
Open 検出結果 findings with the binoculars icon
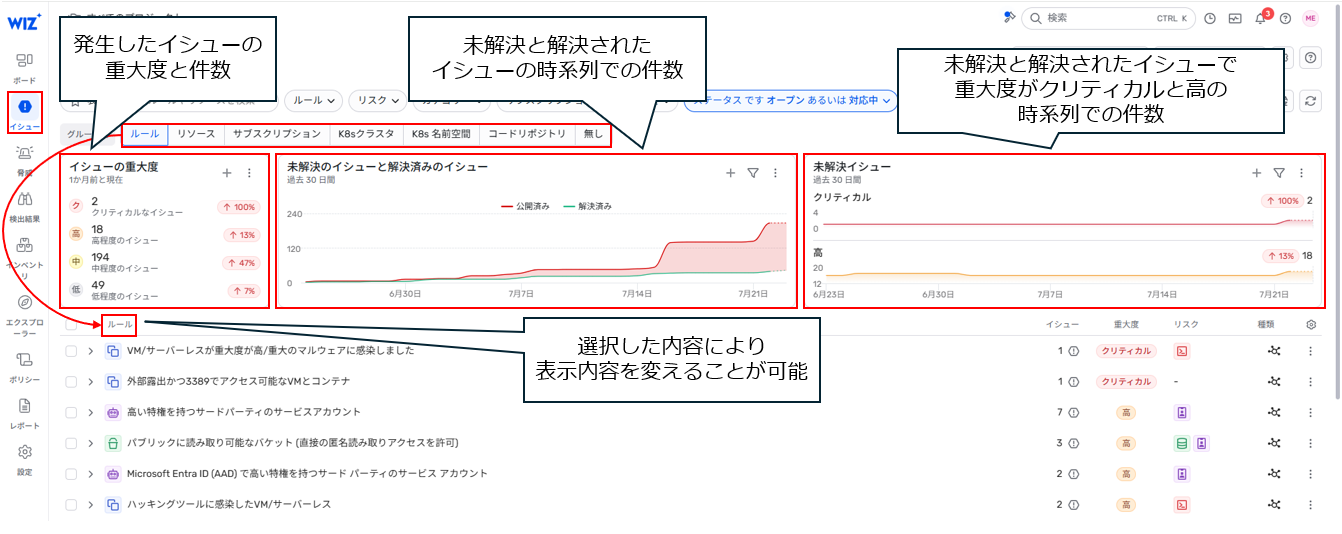point(25,206)
